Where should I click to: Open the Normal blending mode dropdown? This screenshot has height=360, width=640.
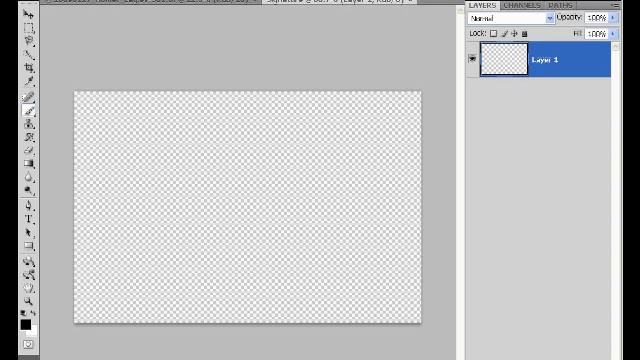511,18
